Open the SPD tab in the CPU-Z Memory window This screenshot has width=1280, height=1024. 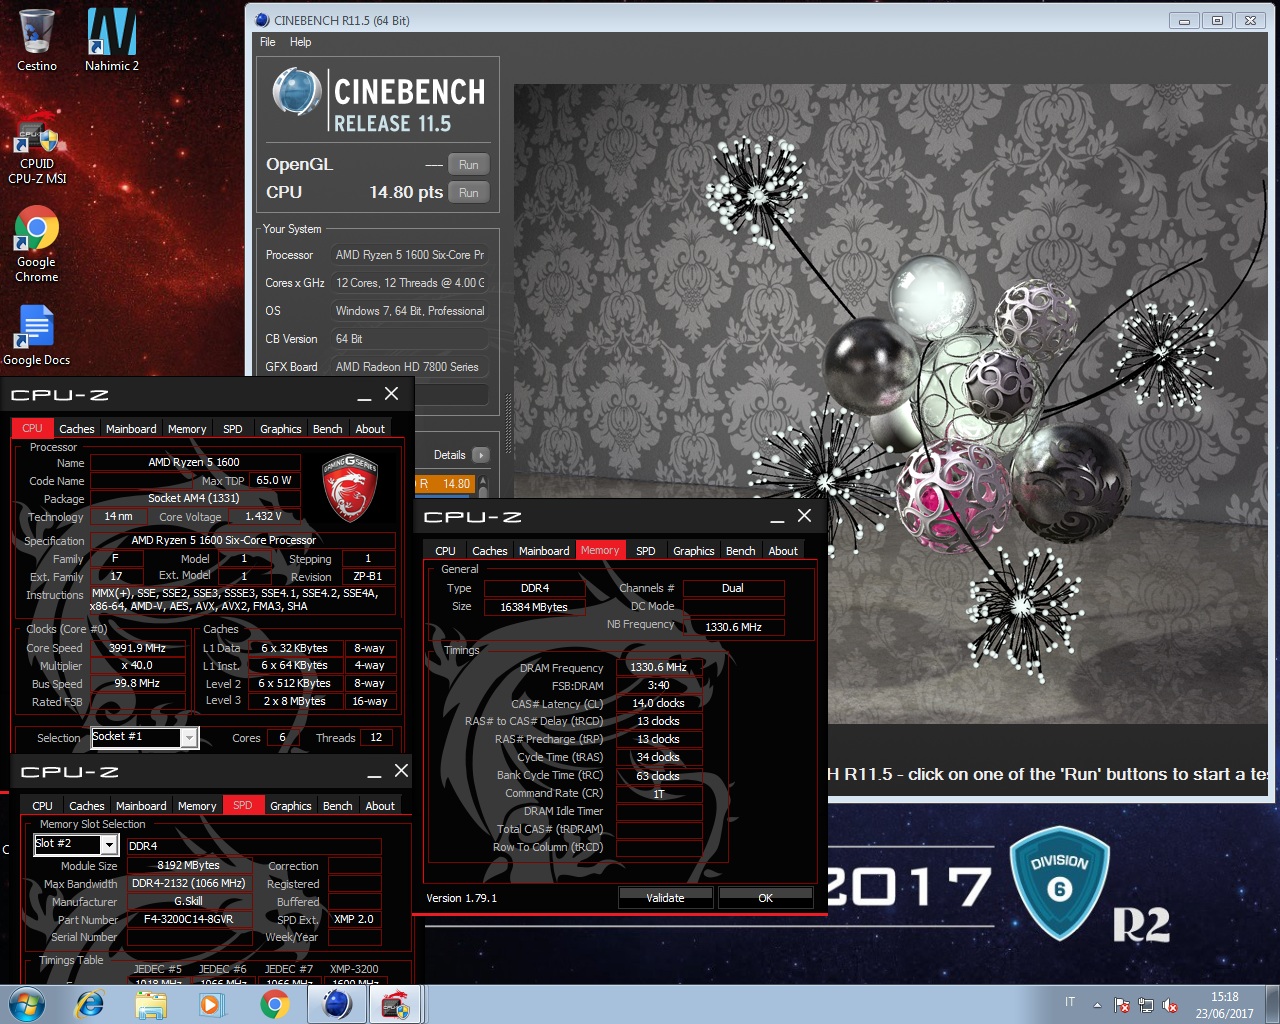(646, 551)
